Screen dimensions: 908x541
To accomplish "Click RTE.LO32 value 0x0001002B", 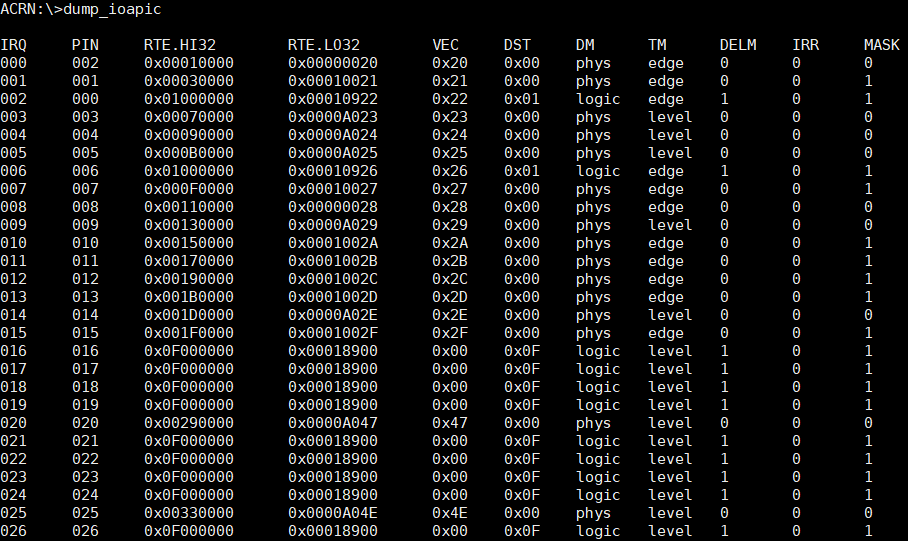I will [x=333, y=261].
